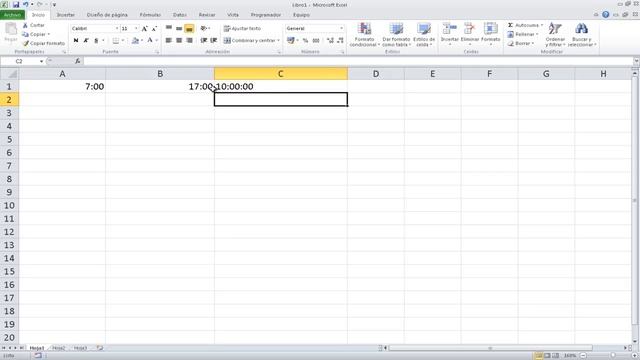Screen dimensions: 640x360
Task: Increase cell indent
Action: (x=213, y=40)
